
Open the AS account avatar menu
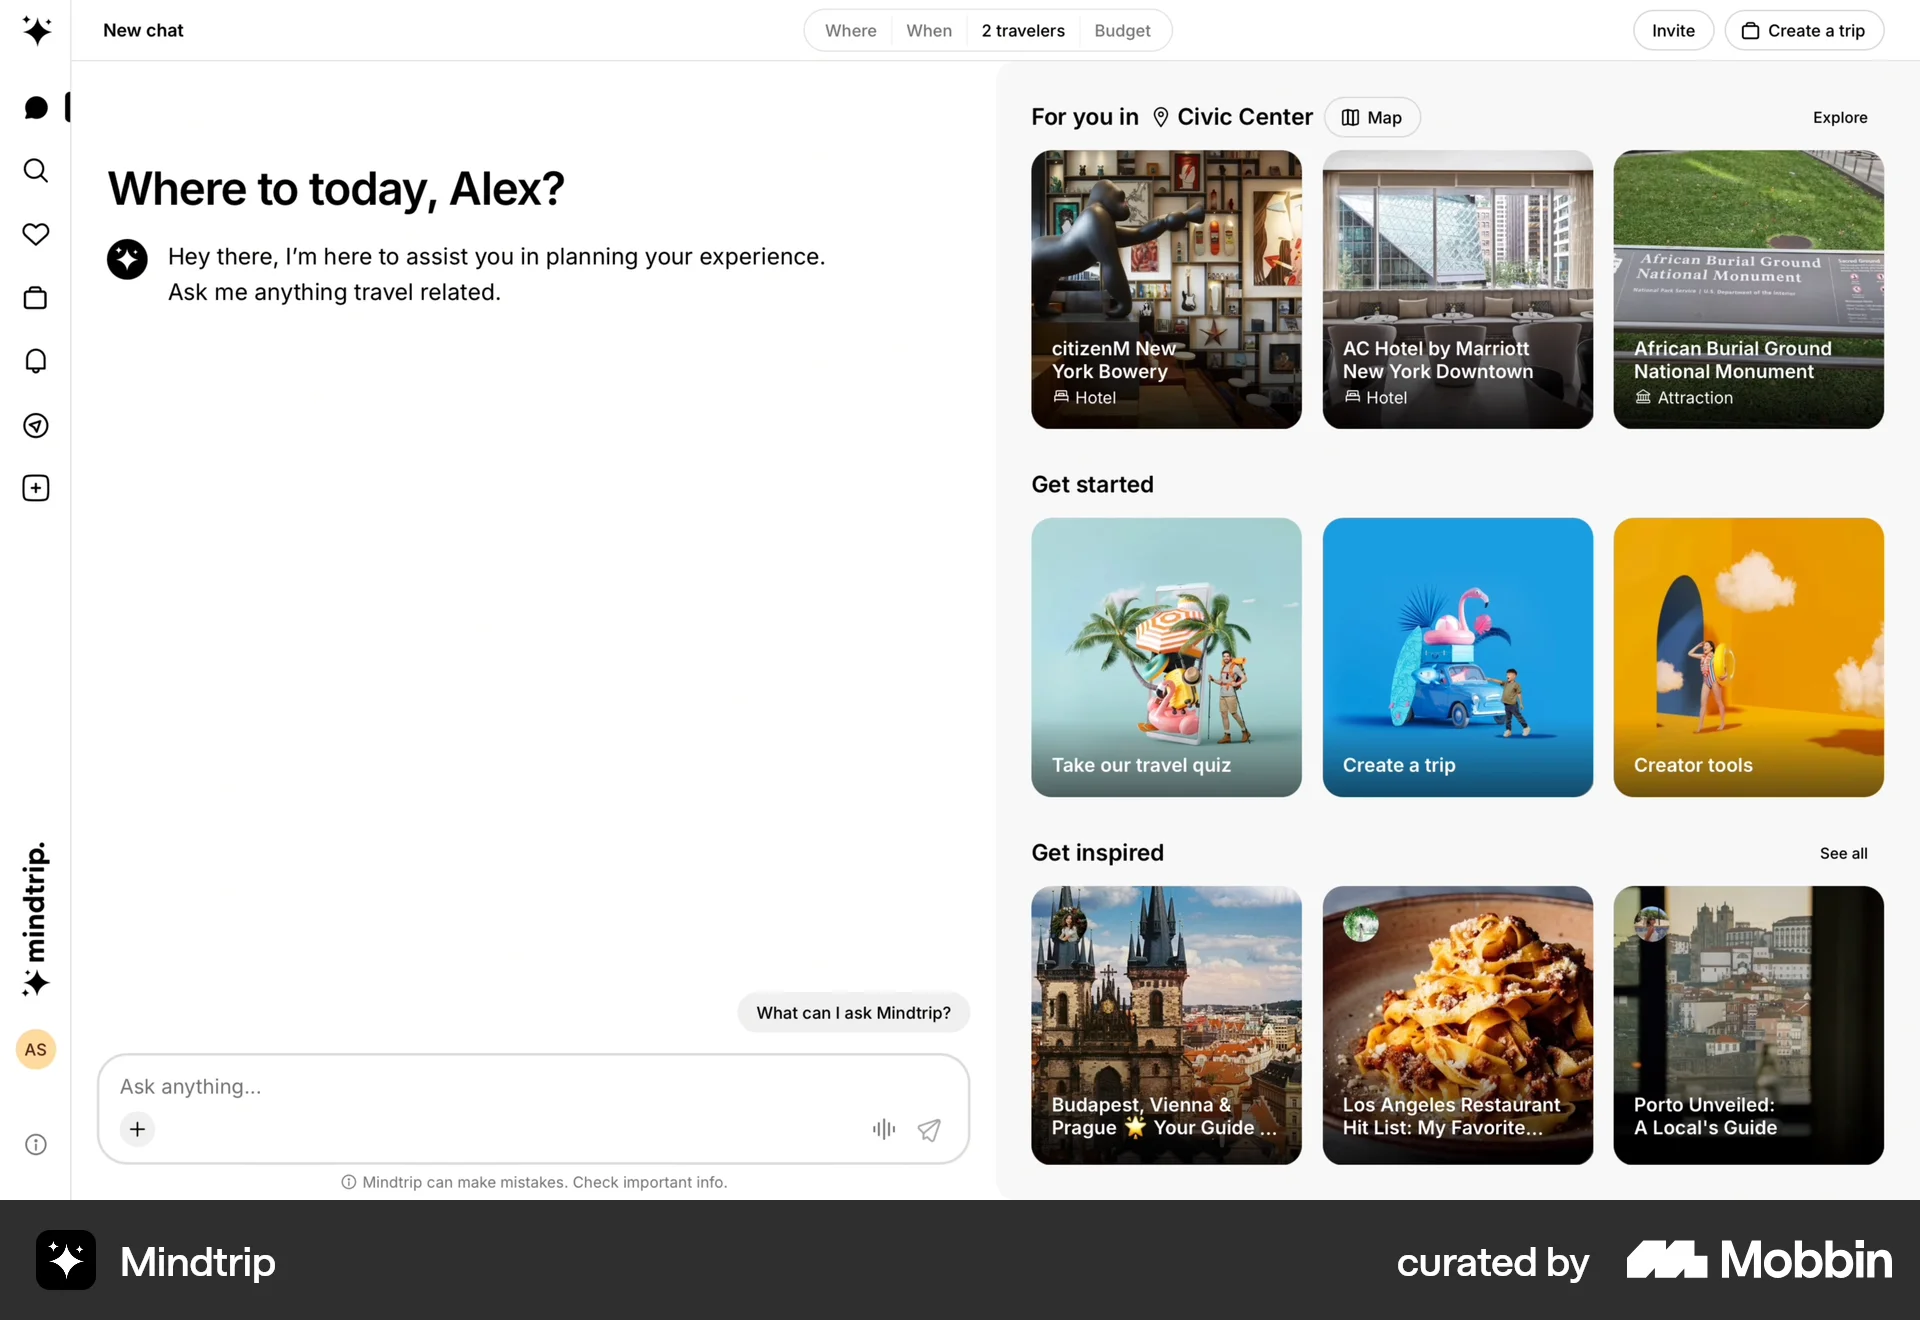[35, 1050]
